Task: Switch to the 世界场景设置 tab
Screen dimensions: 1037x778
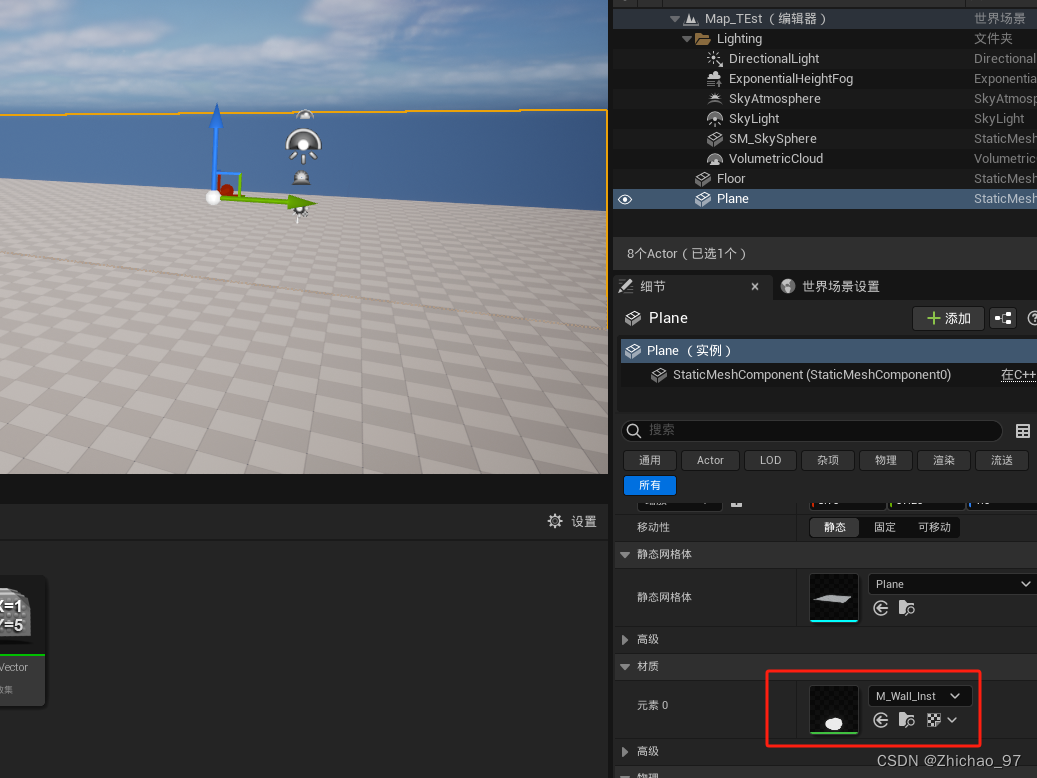Action: [831, 286]
